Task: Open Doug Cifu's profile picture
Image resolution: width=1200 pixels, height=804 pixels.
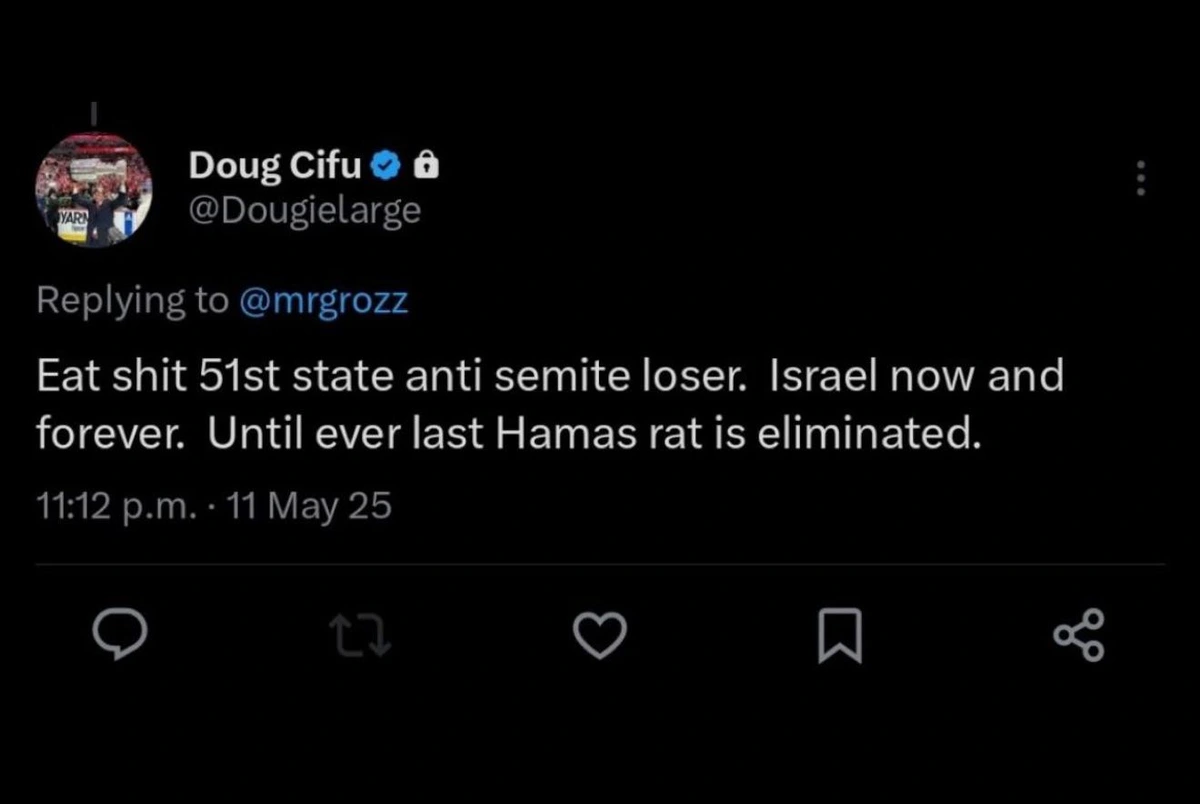Action: point(93,189)
